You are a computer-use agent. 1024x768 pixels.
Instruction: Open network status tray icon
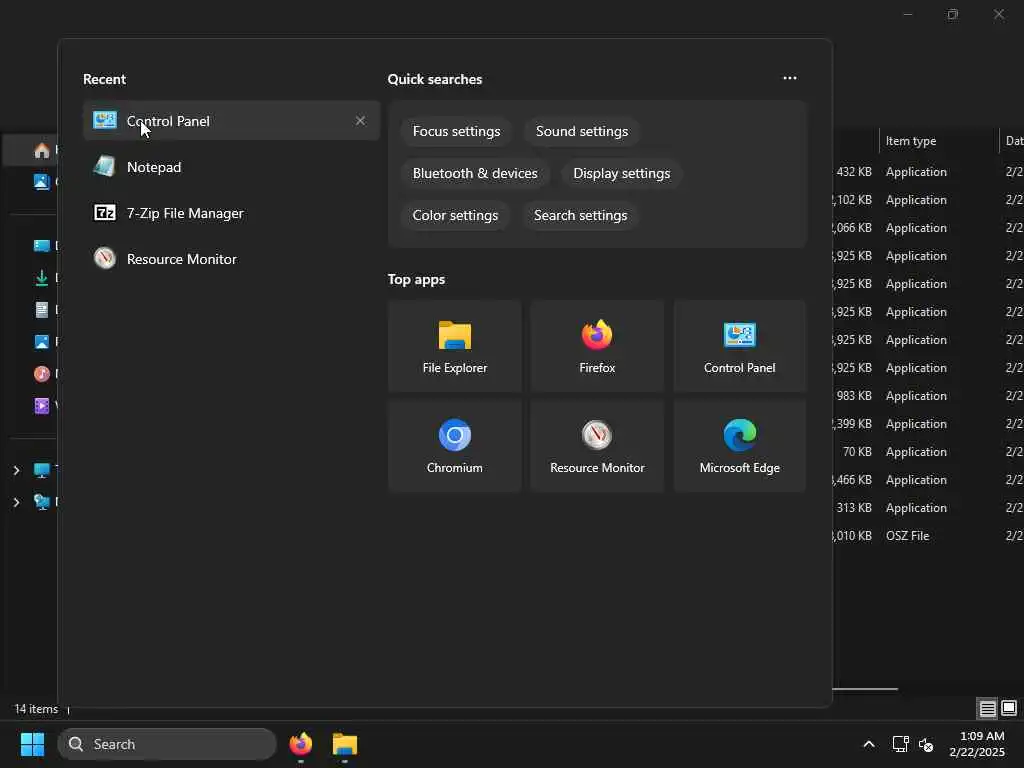[901, 744]
